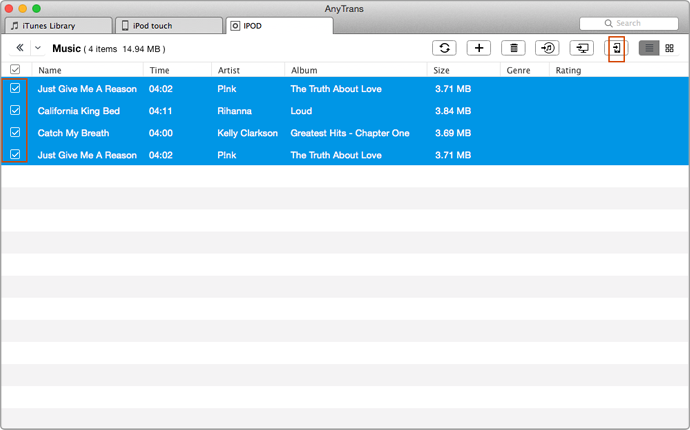The height and width of the screenshot is (430, 690).
Task: Uncheck California King Bed checkbox
Action: pos(15,110)
